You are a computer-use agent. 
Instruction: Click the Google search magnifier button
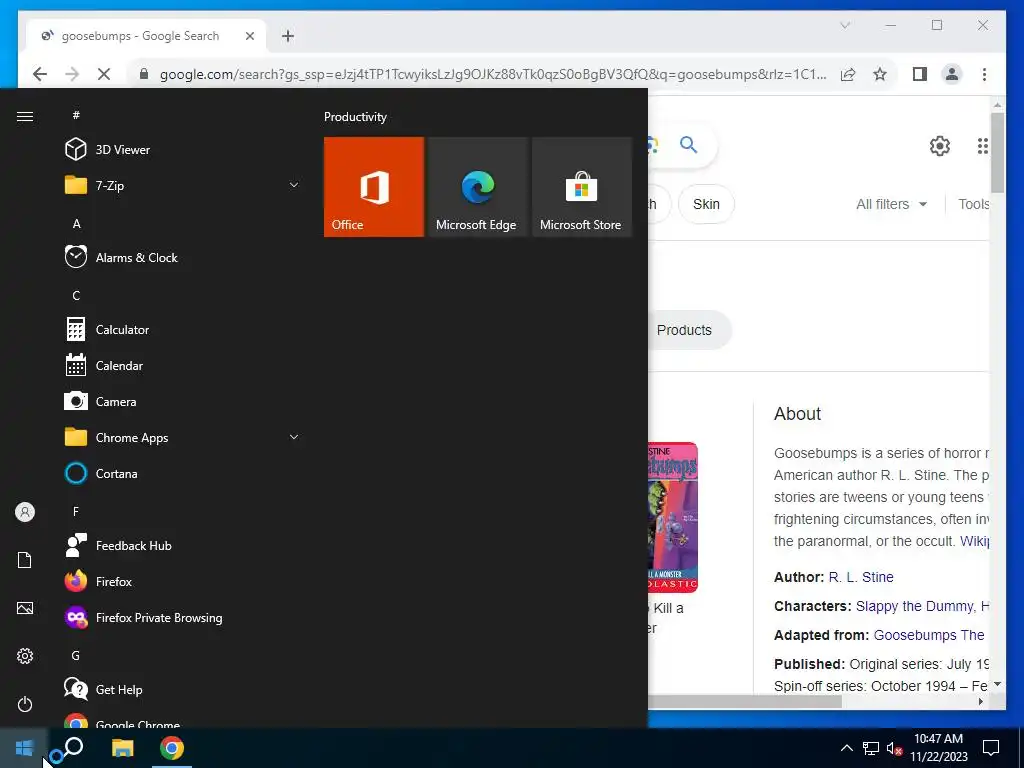tap(688, 144)
